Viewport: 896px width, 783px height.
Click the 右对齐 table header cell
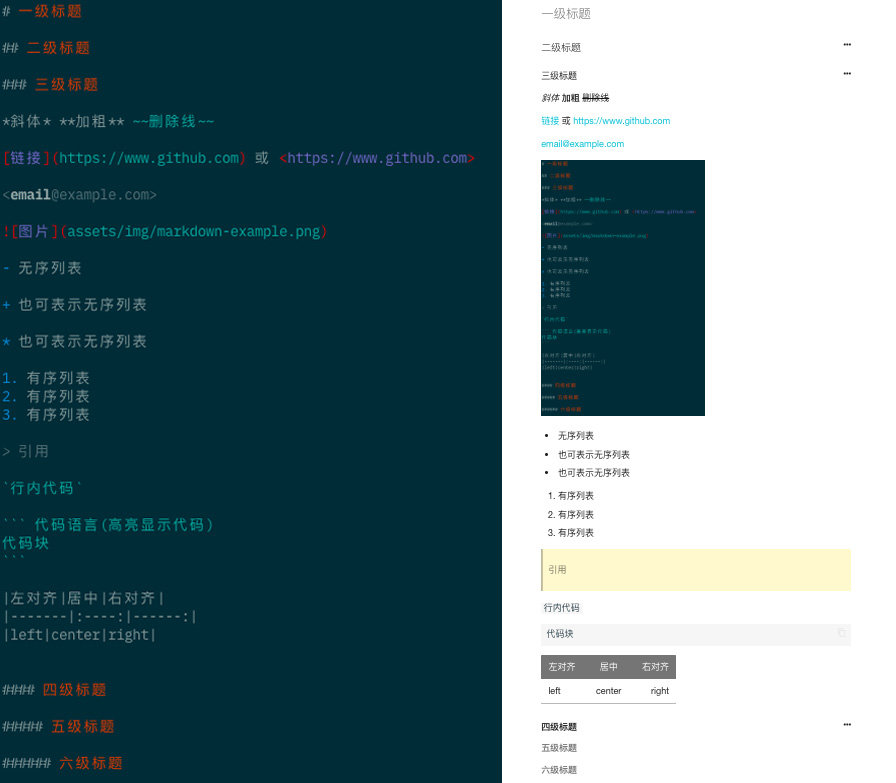pyautogui.click(x=657, y=666)
